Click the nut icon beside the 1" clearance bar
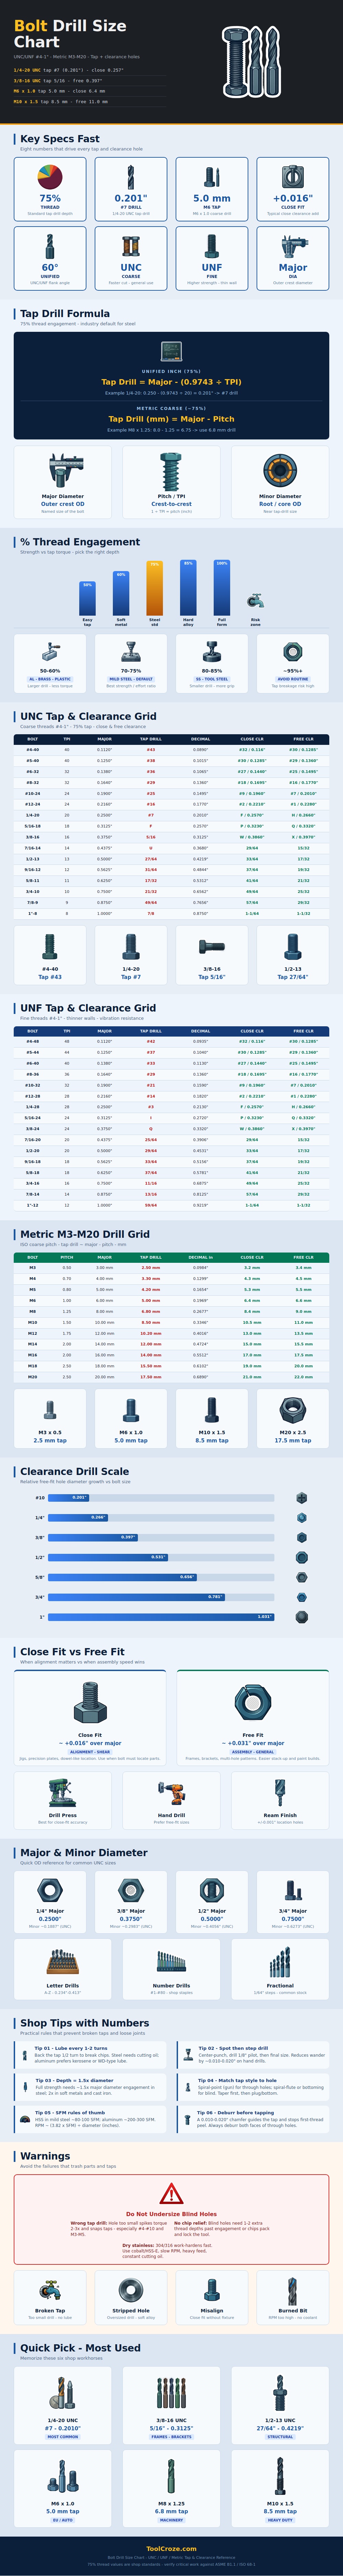This screenshot has height=2576, width=343. 301,1617
